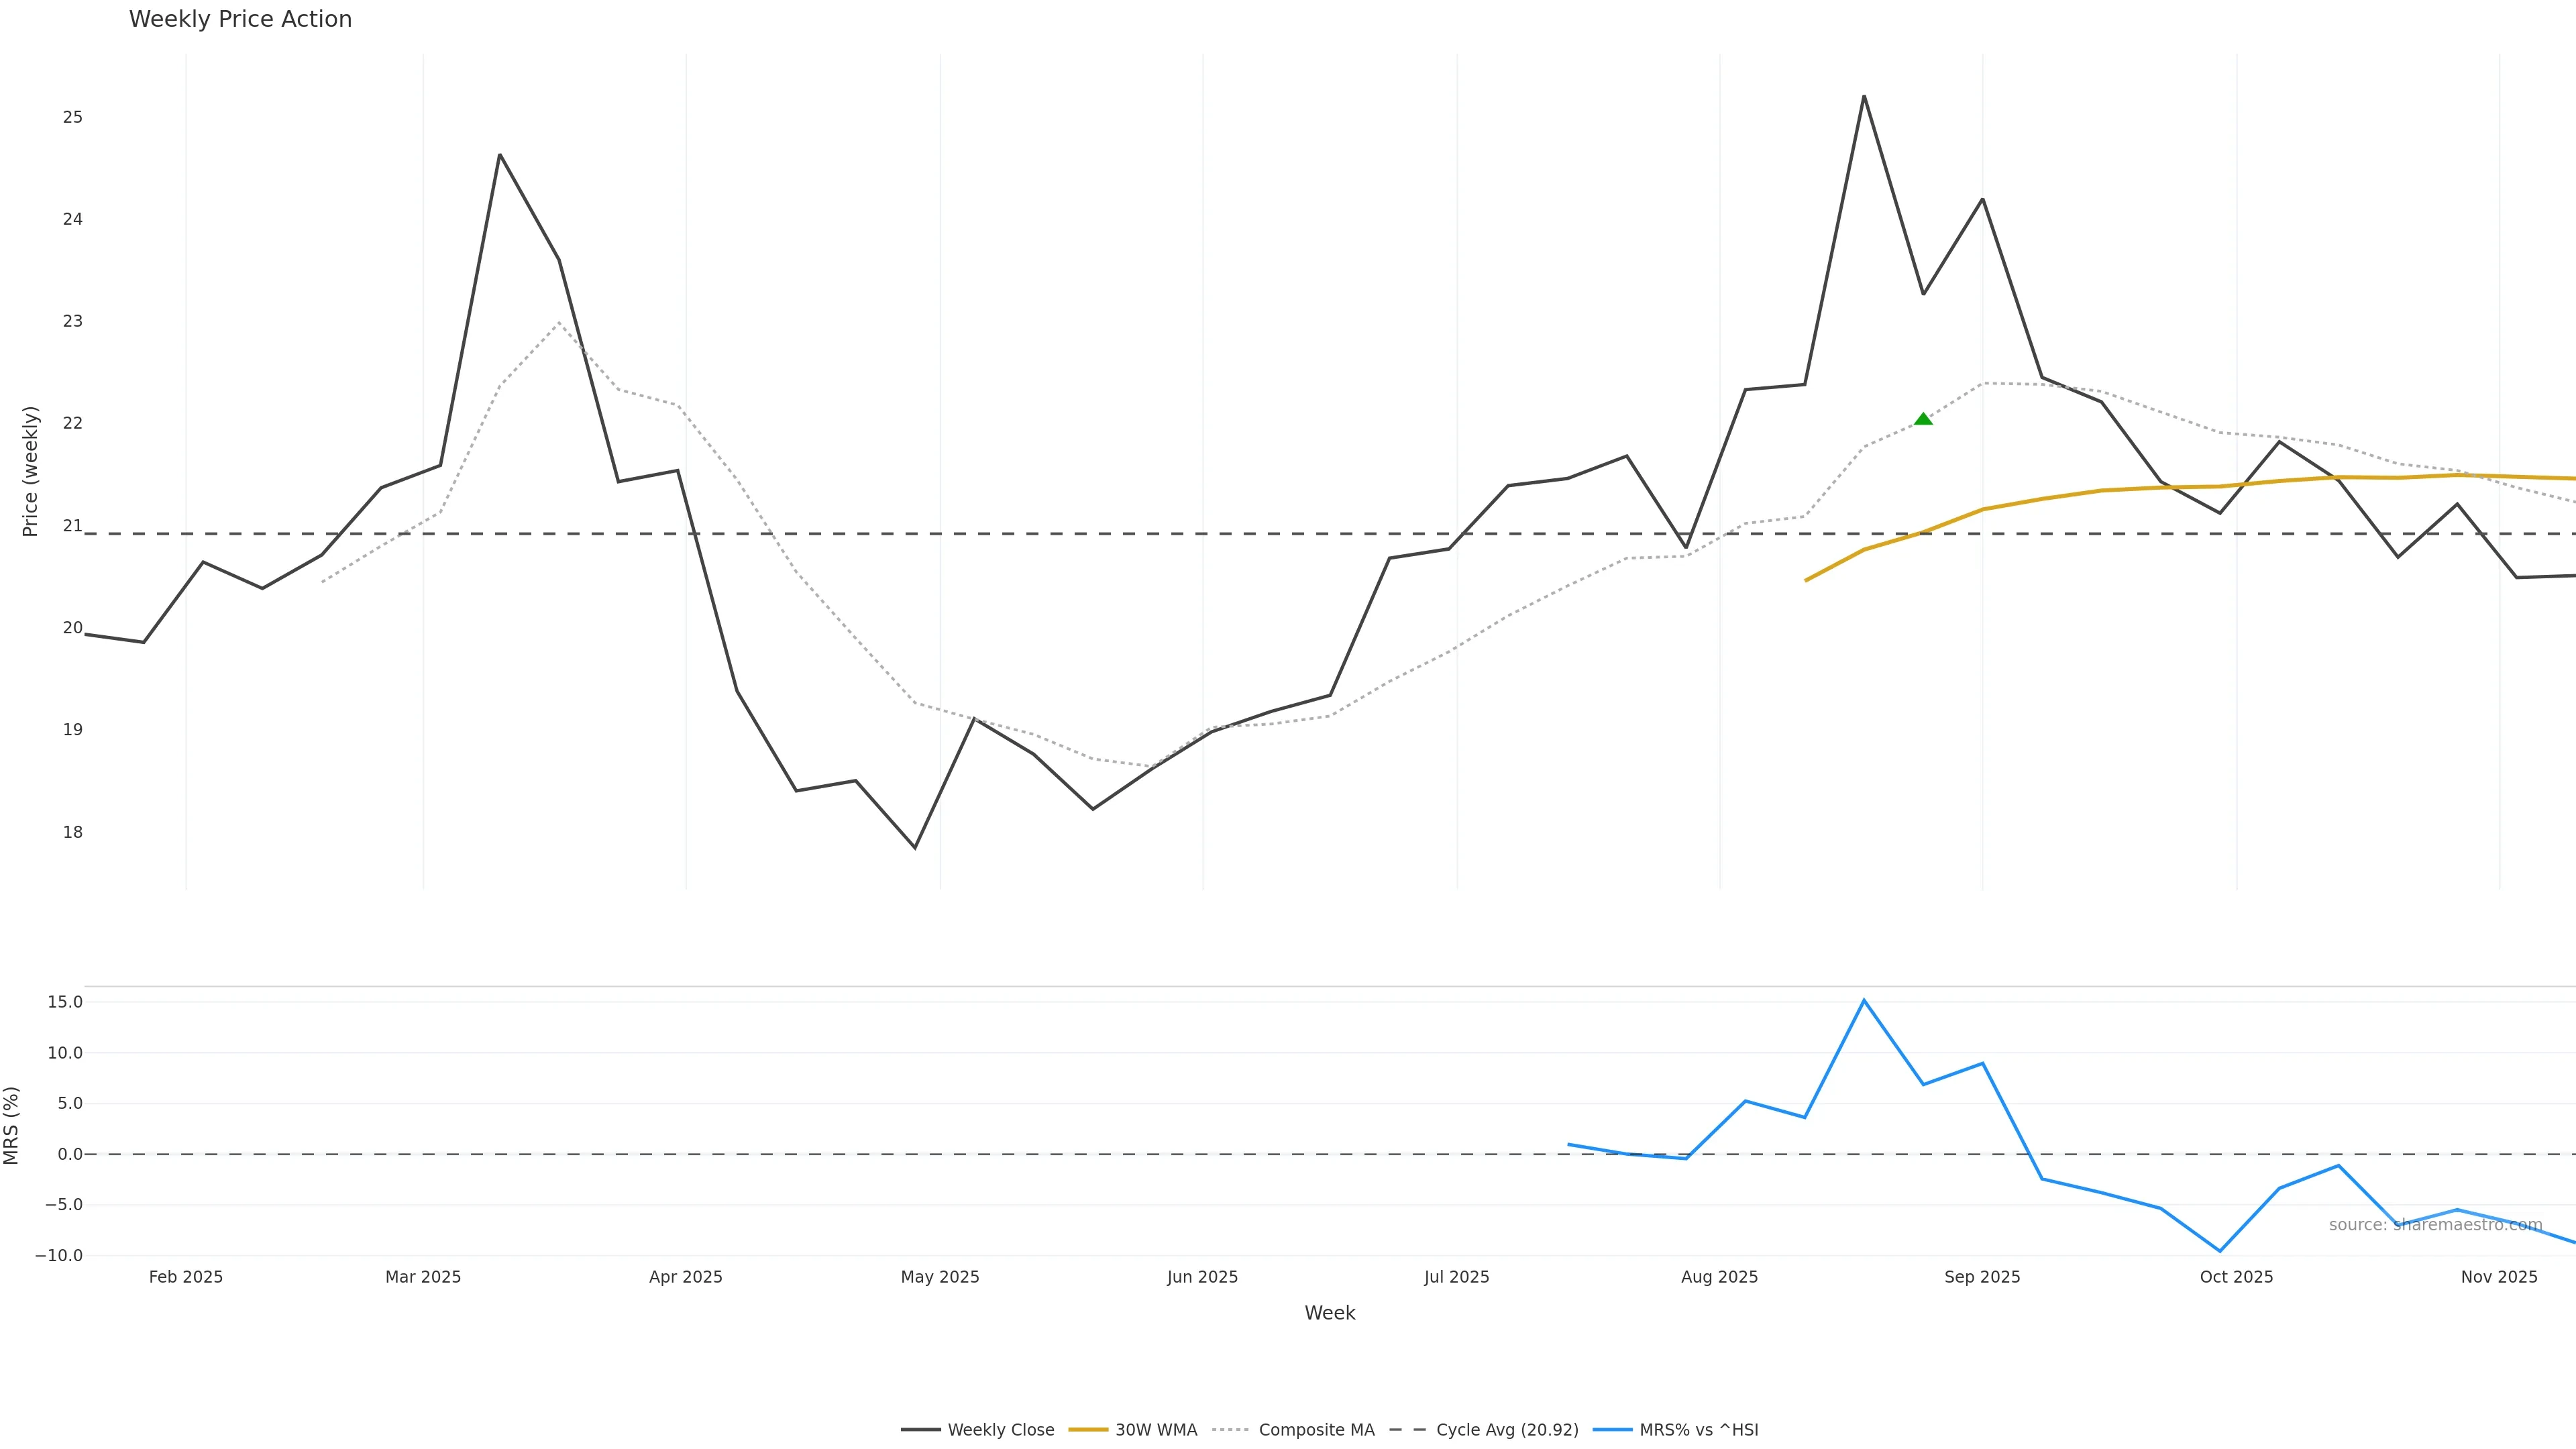The image size is (2576, 1449).
Task: Hide the 30W WMA series via legend
Action: 1155,1430
